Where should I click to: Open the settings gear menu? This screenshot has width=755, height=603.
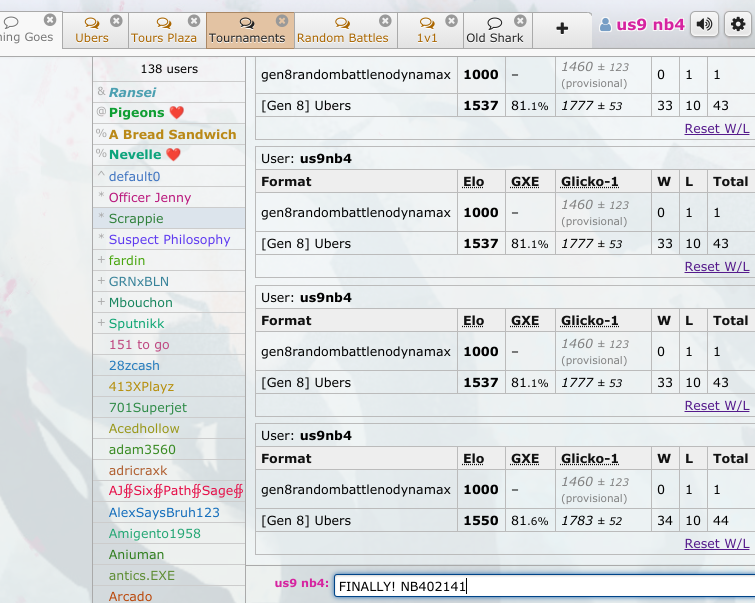[x=738, y=24]
